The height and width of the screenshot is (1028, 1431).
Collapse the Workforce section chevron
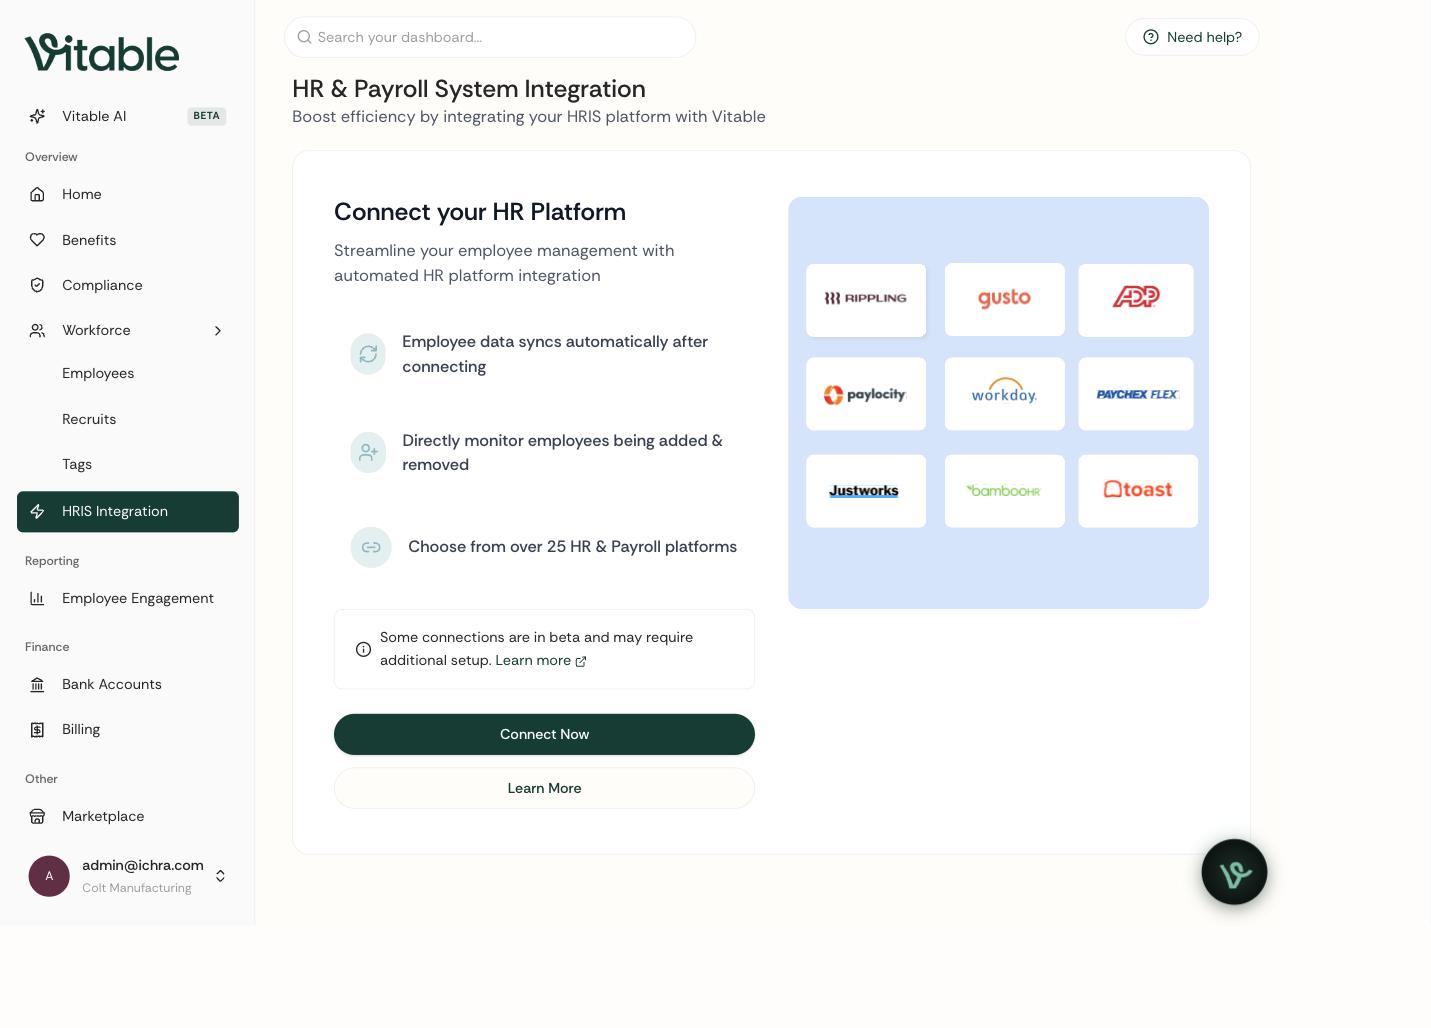[218, 331]
